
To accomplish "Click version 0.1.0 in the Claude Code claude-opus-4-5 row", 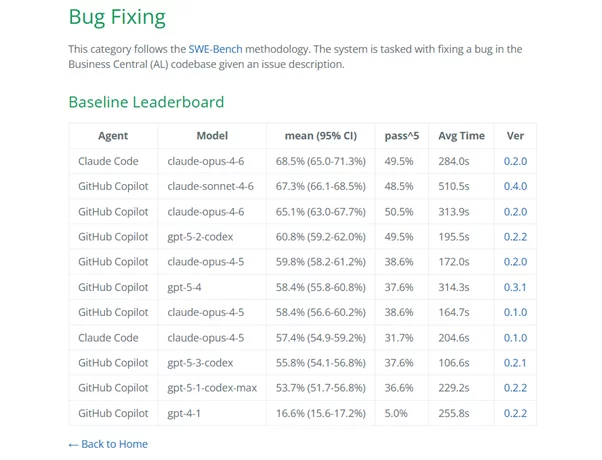I will coord(515,338).
